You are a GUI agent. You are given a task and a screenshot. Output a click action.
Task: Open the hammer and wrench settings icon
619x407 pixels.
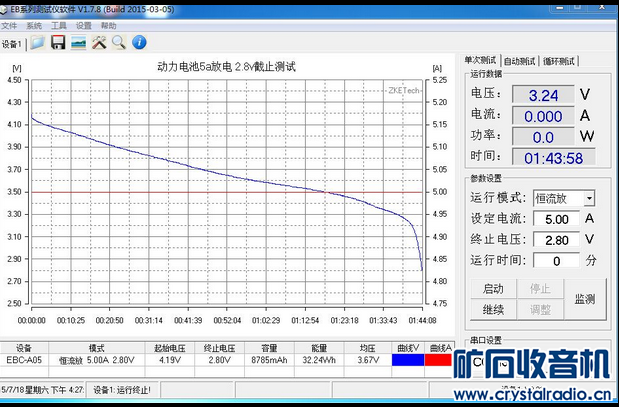click(x=99, y=42)
